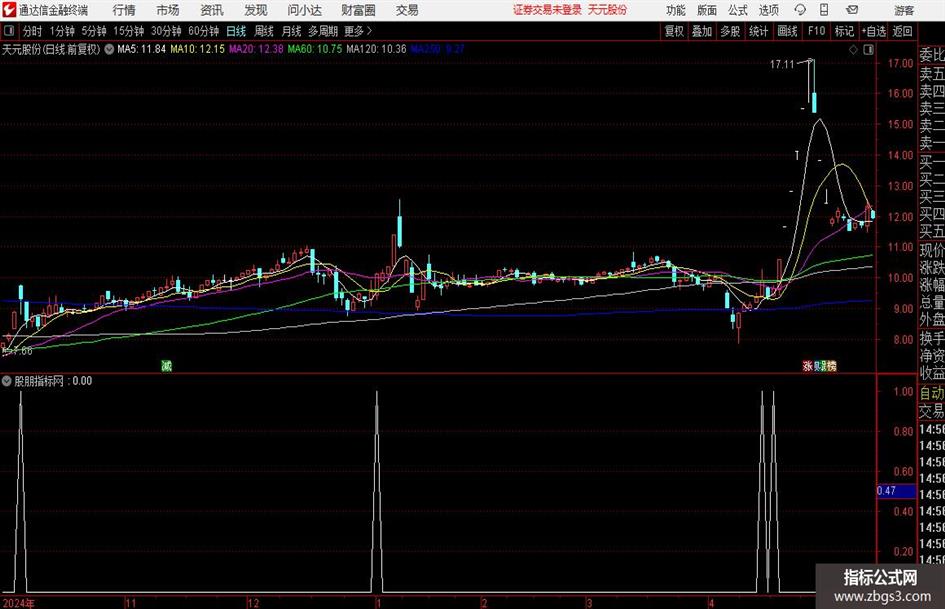Click the 标记 mark button
Screen dimensions: 945x609
click(x=844, y=31)
